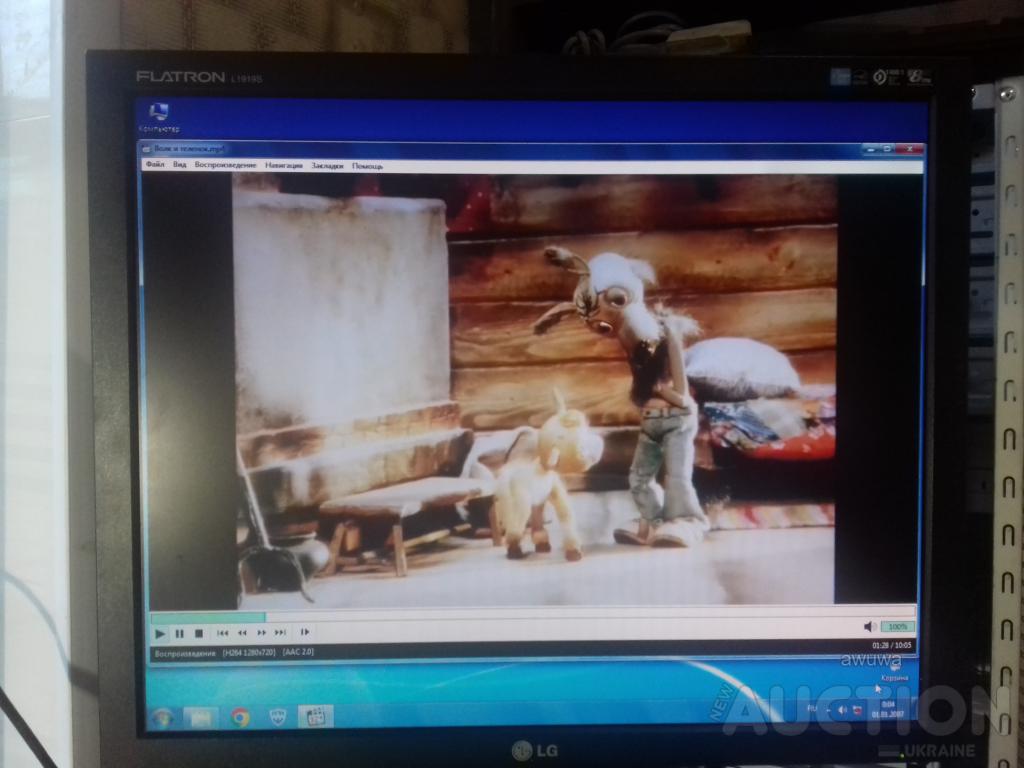Select the Компьютер desktop icon
The height and width of the screenshot is (768, 1024).
(159, 118)
